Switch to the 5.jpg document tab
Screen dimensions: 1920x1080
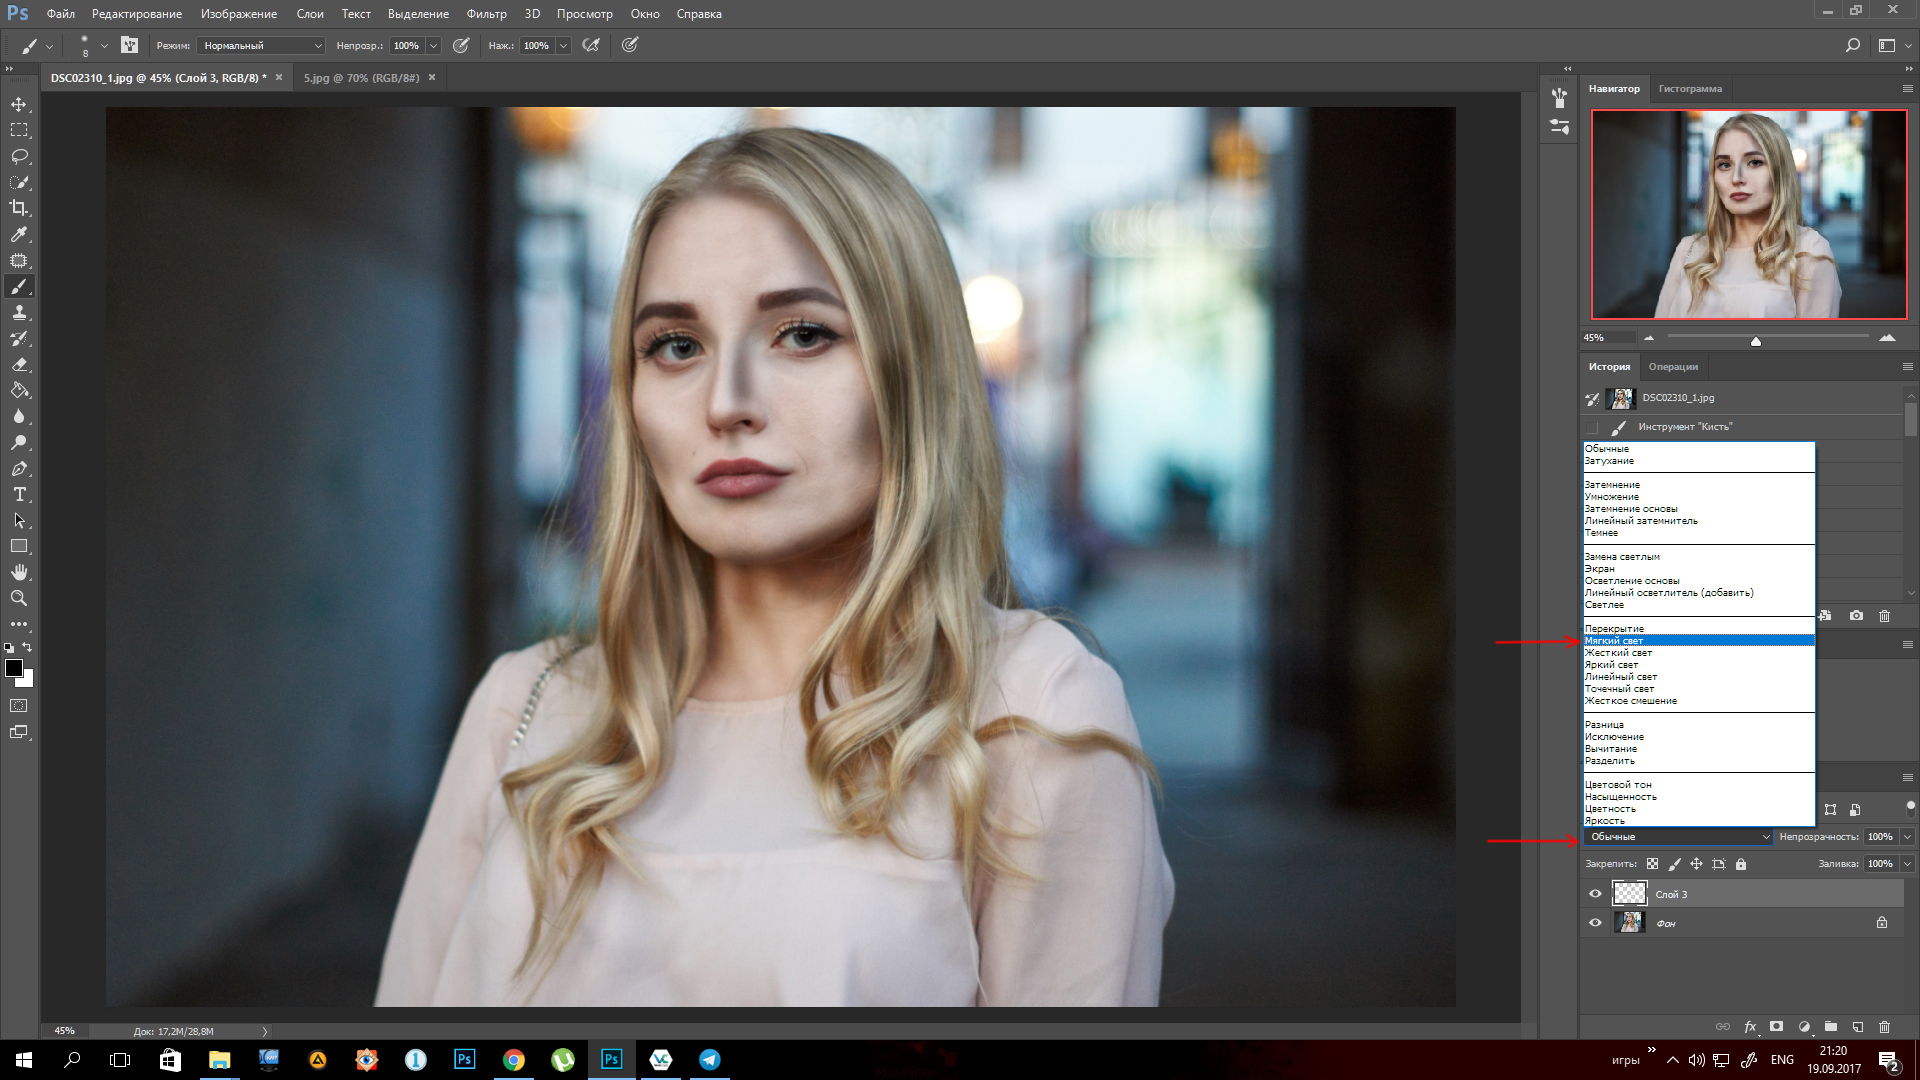[x=361, y=77]
